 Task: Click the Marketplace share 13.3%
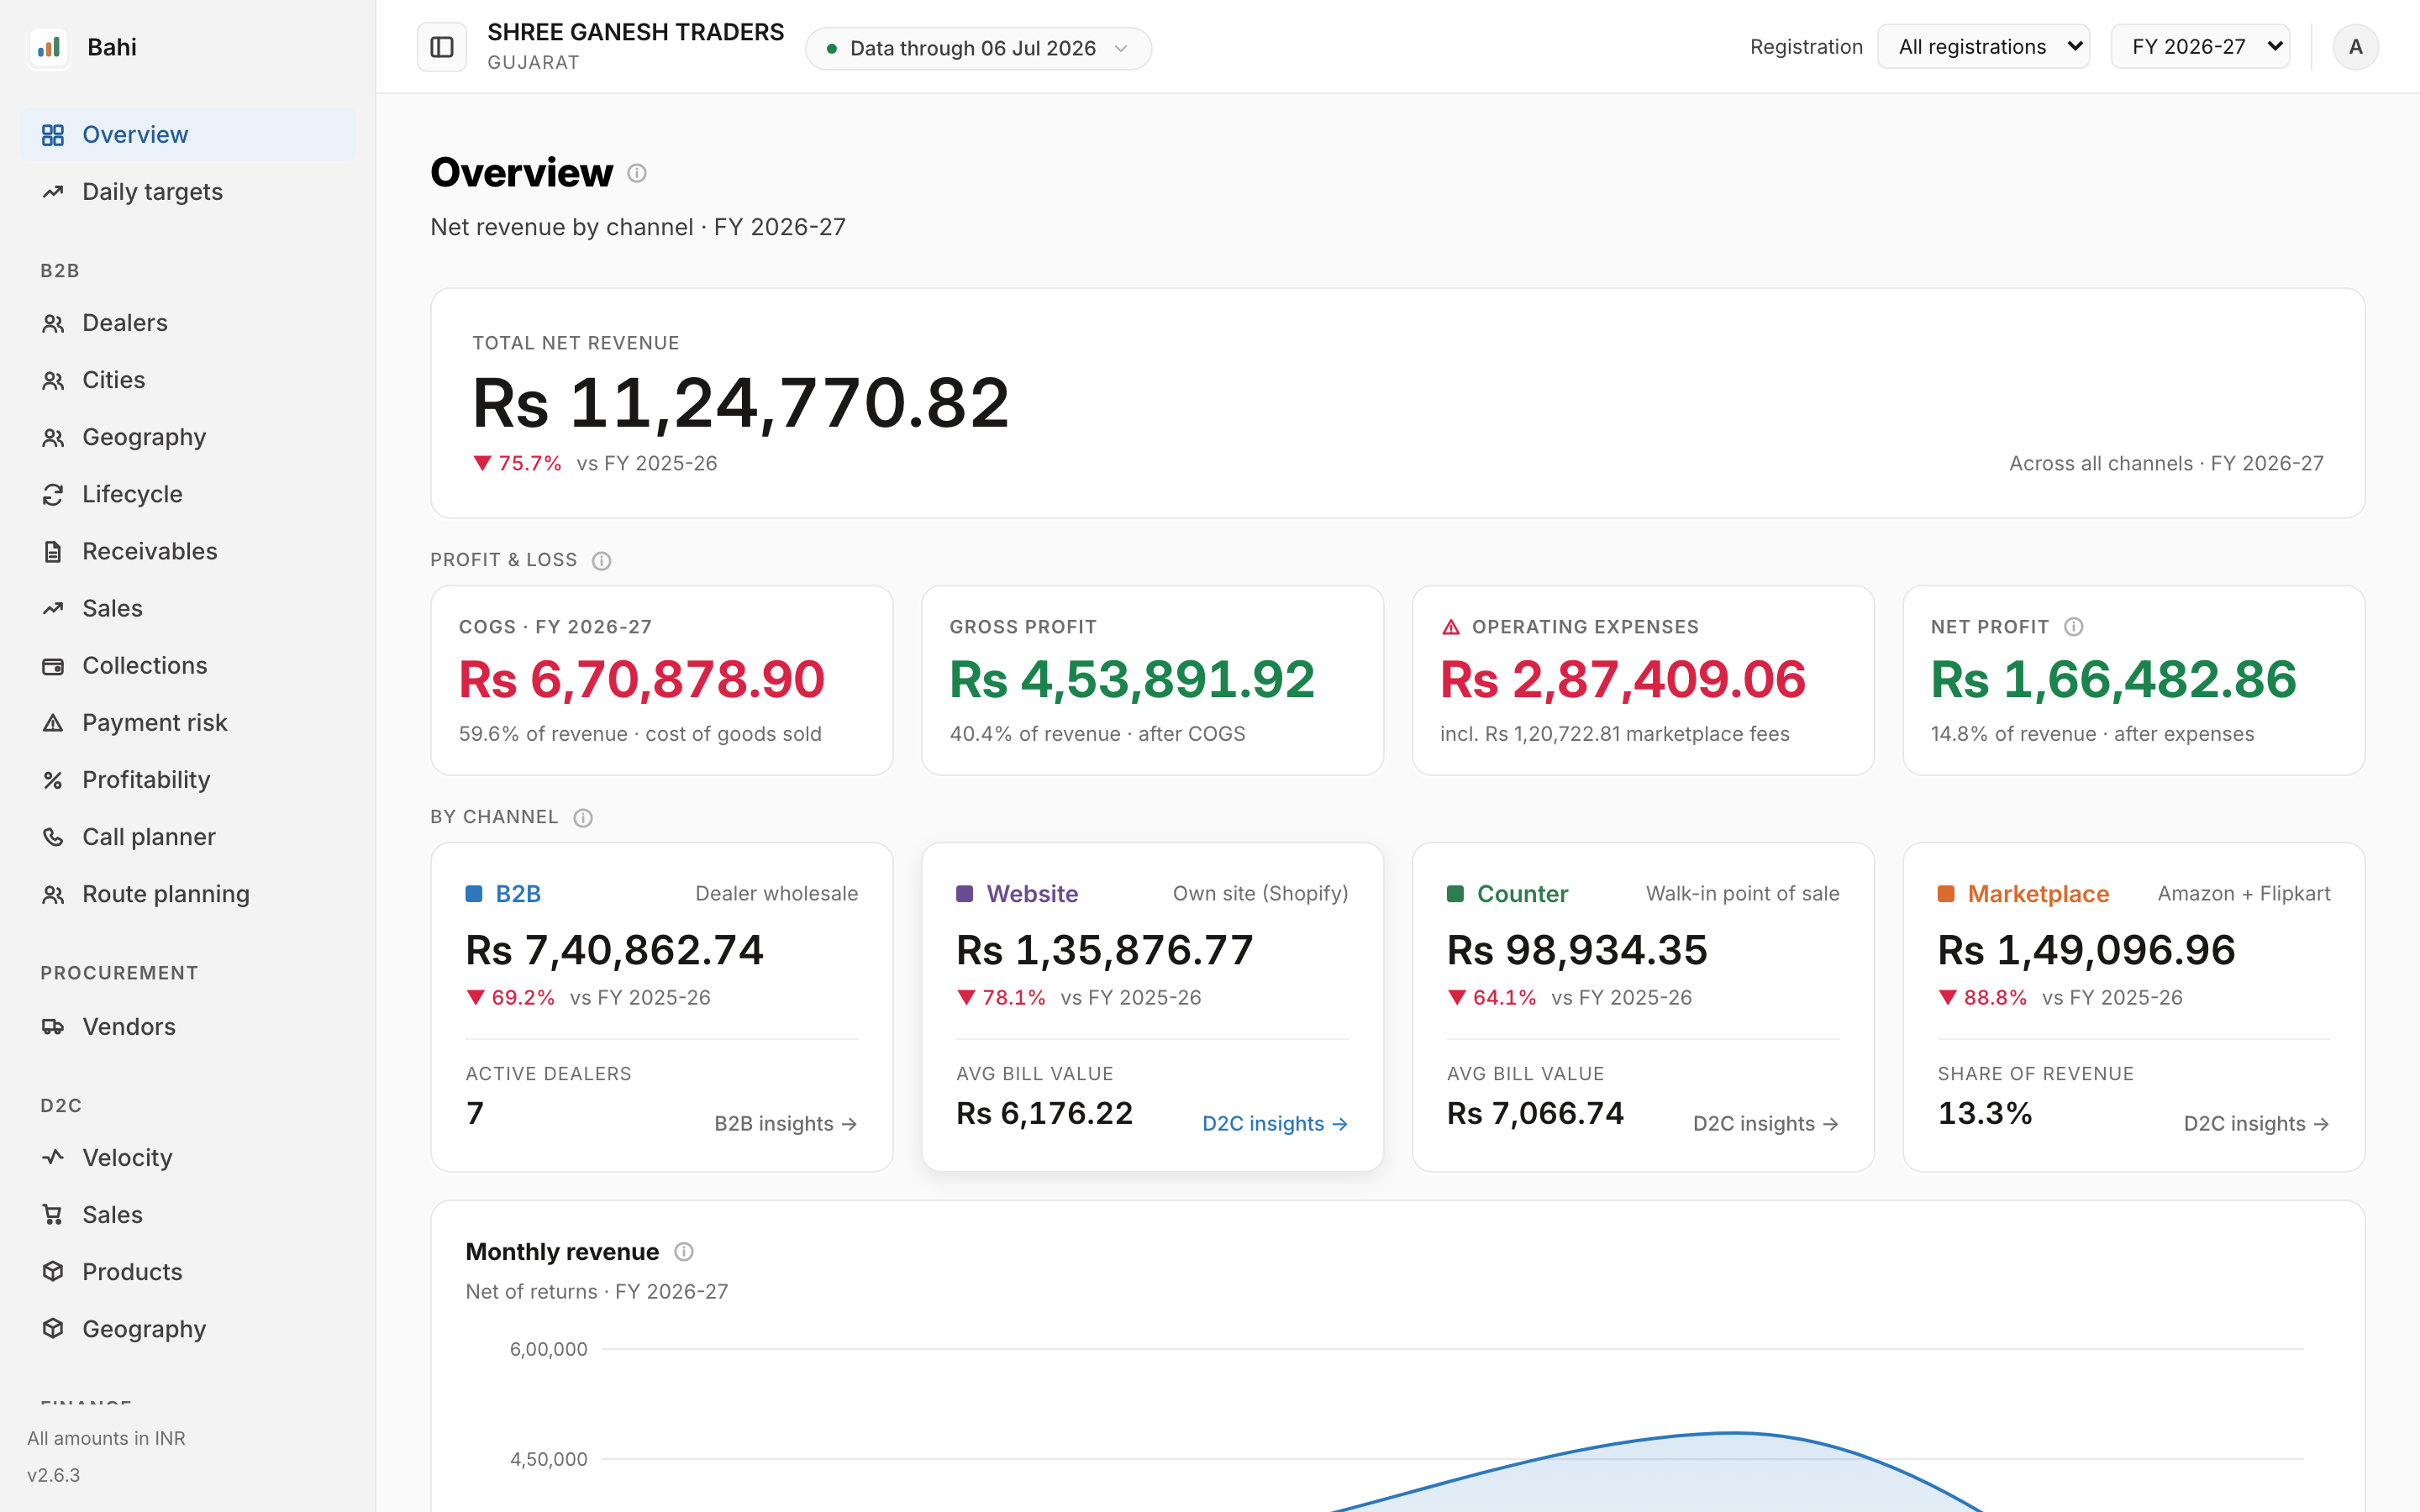click(1985, 1114)
